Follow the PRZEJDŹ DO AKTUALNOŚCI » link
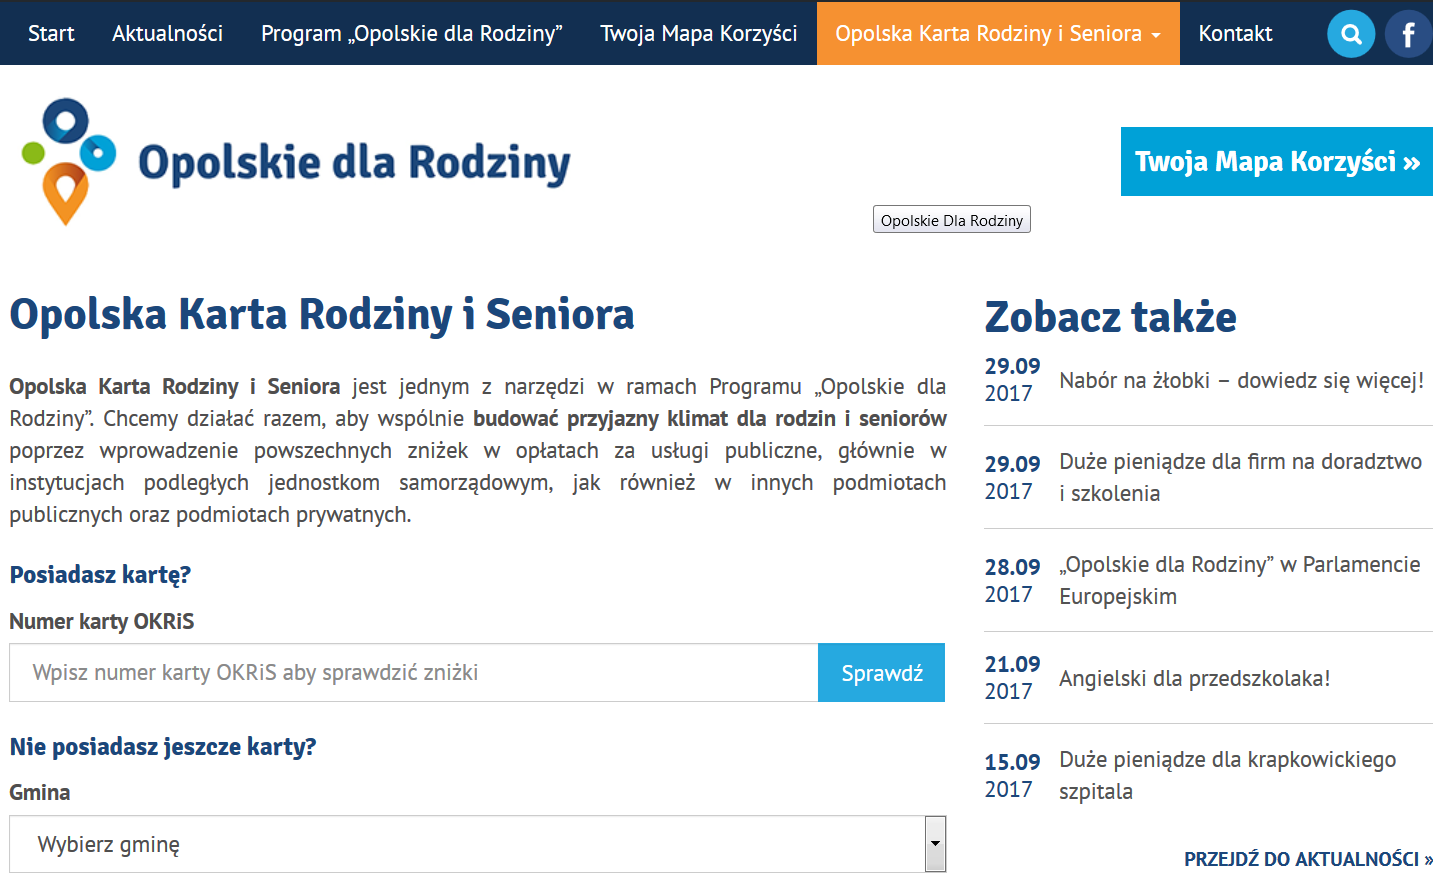Viewport: 1433px width, 896px height. coord(1307,859)
